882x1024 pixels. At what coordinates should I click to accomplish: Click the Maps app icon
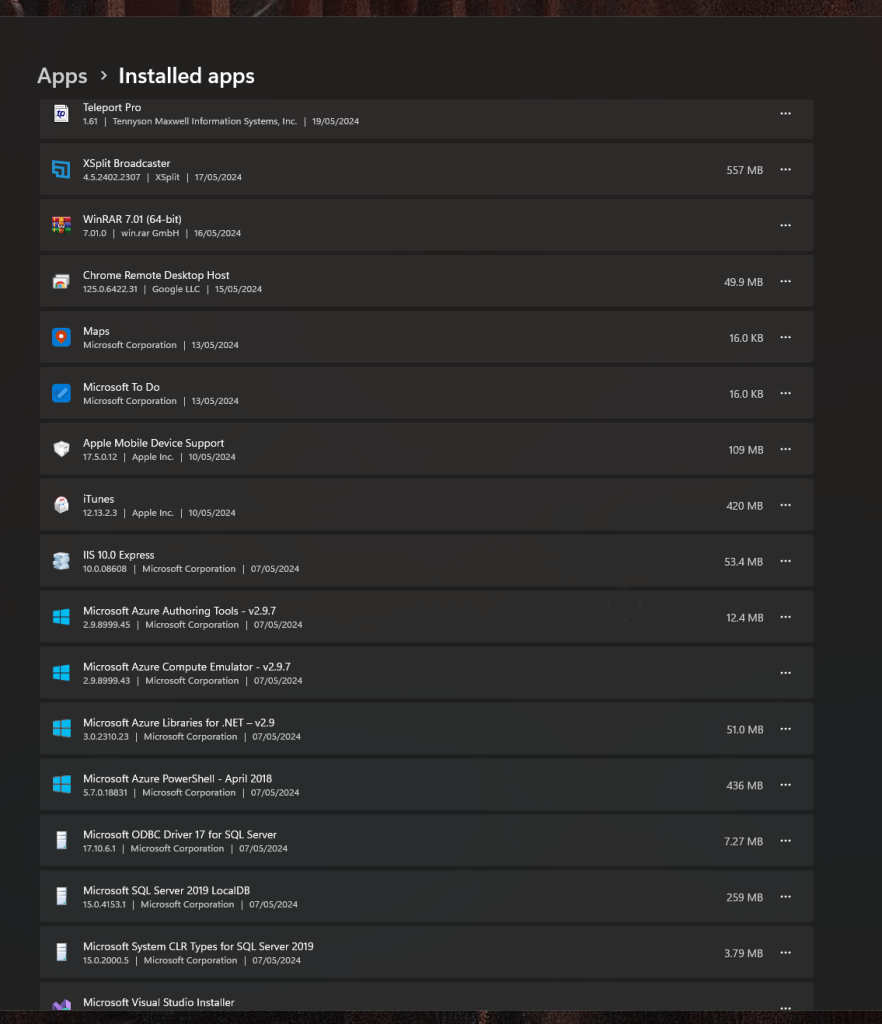pos(61,338)
